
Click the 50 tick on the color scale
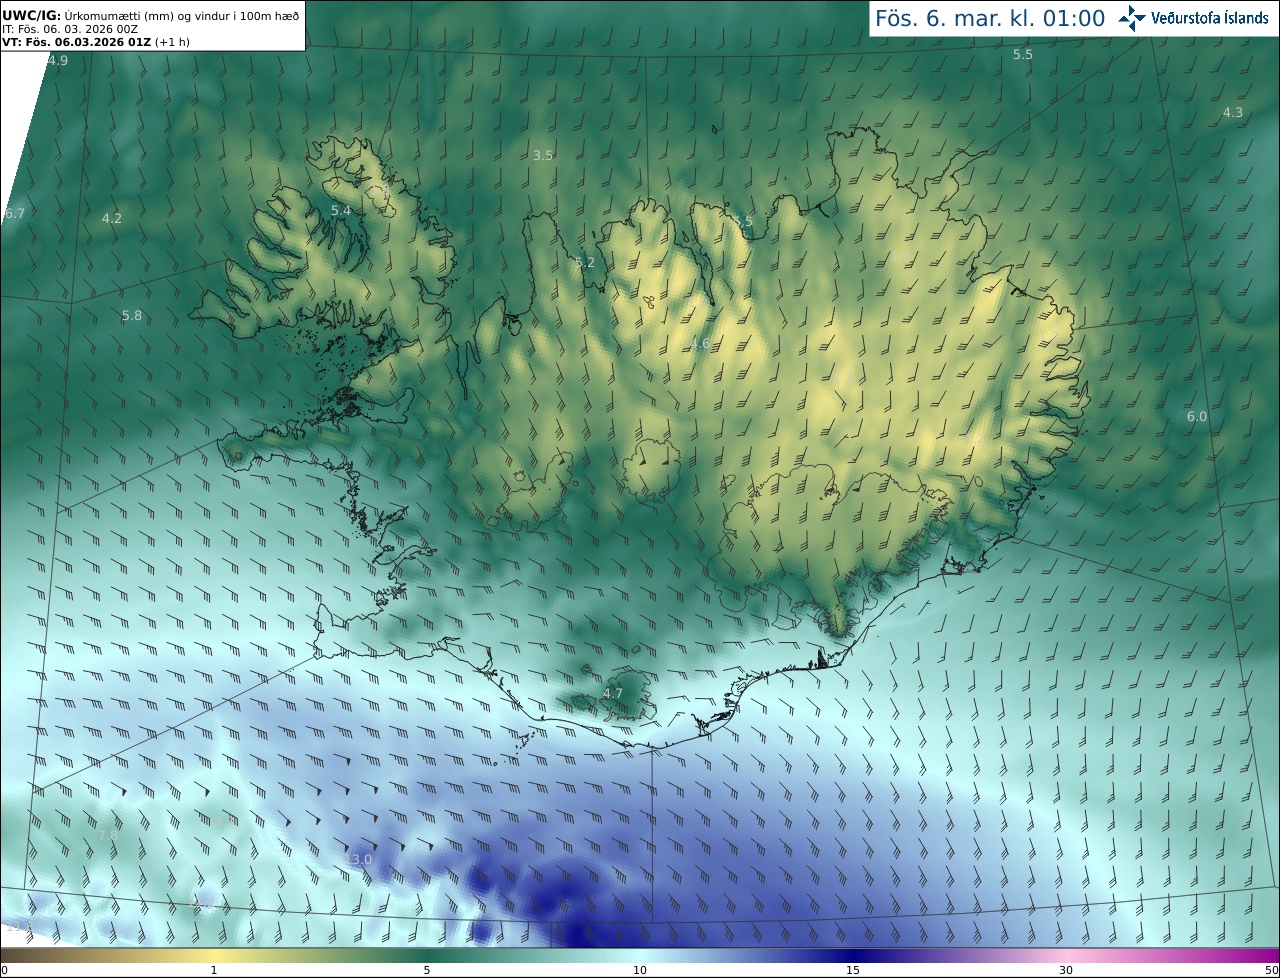(1271, 970)
